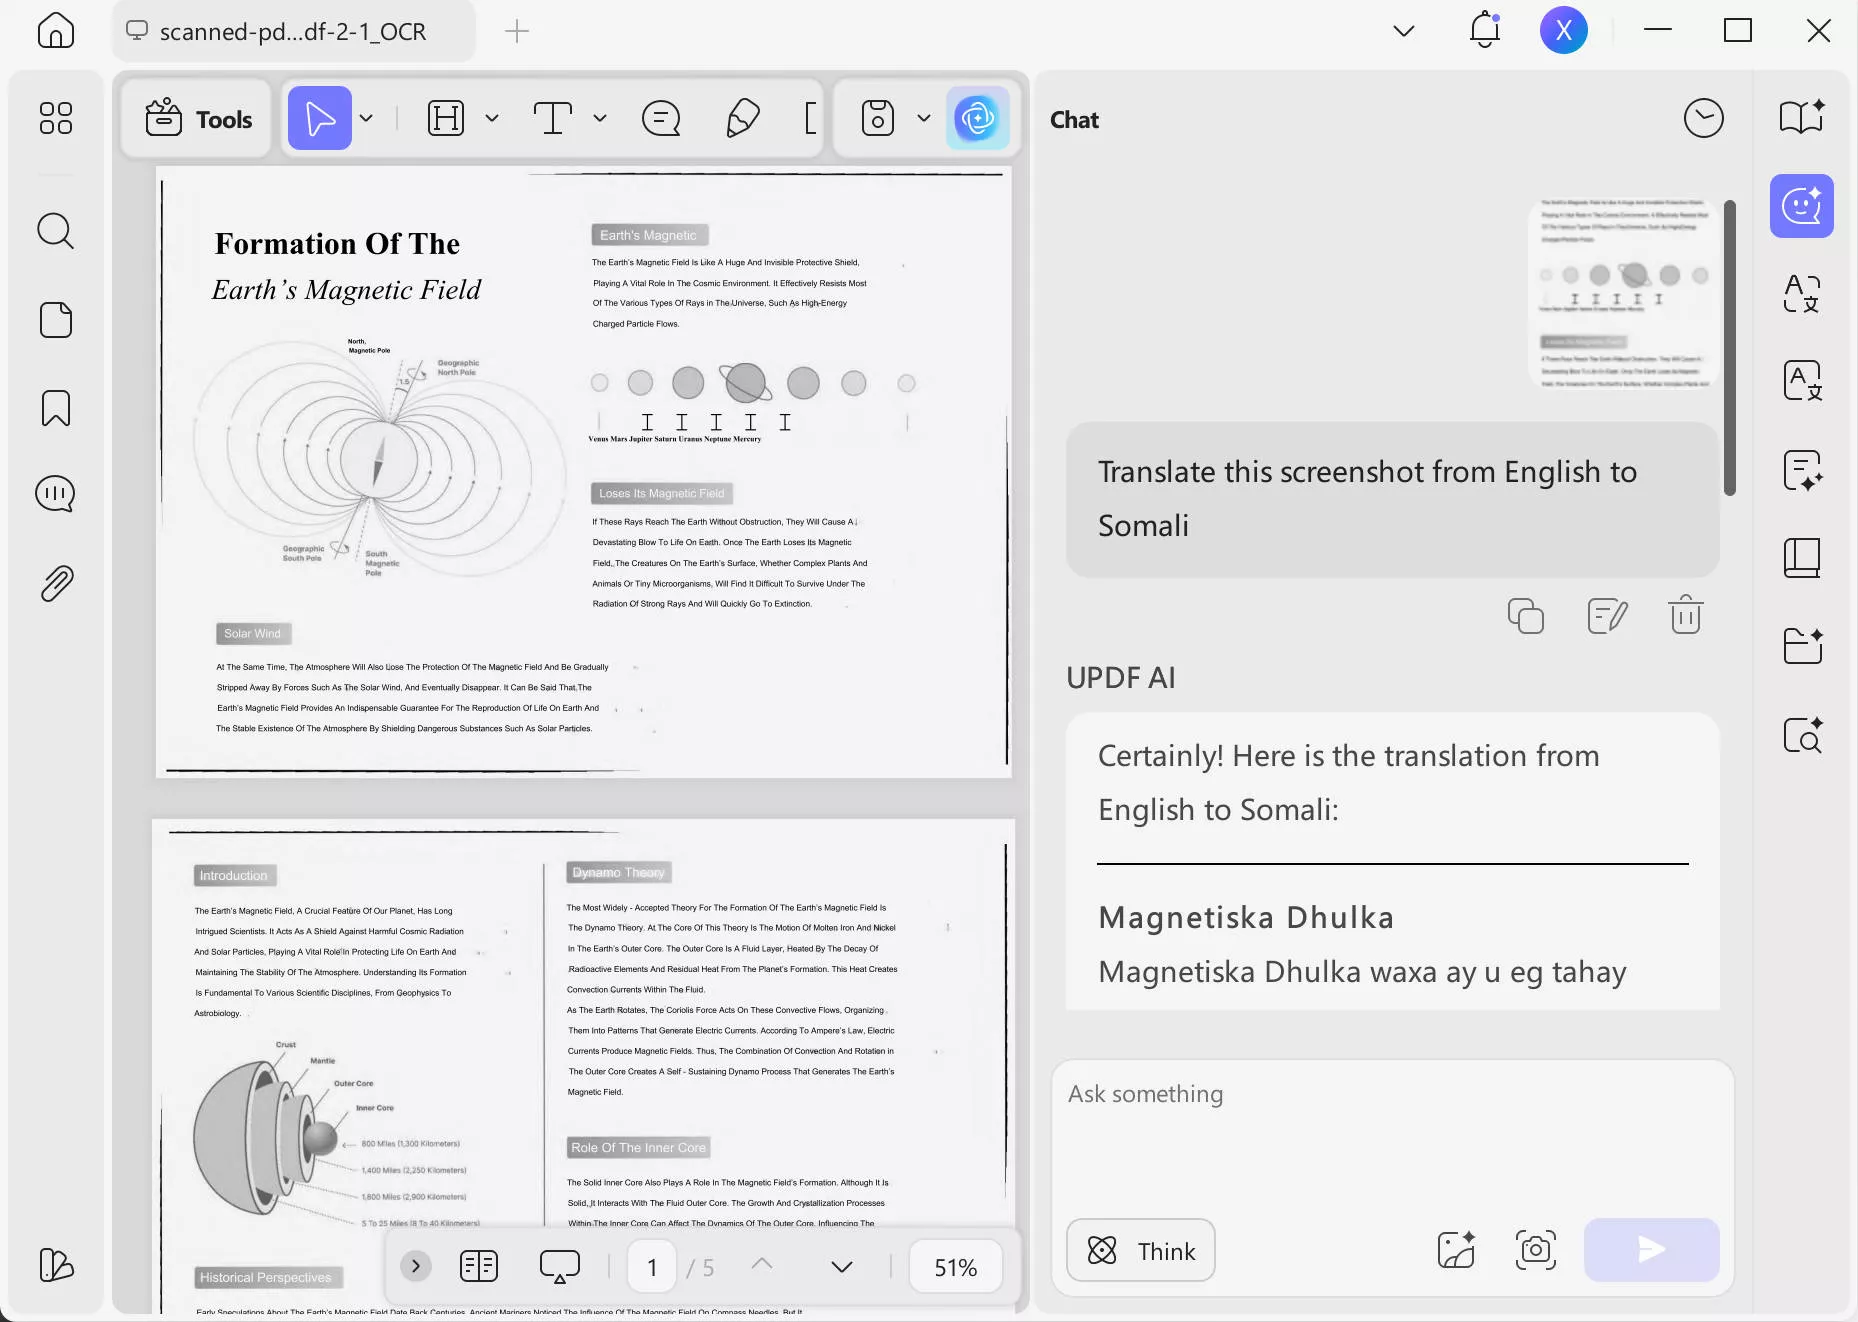Expand the select tool dropdown arrow
The height and width of the screenshot is (1322, 1858).
coord(367,119)
